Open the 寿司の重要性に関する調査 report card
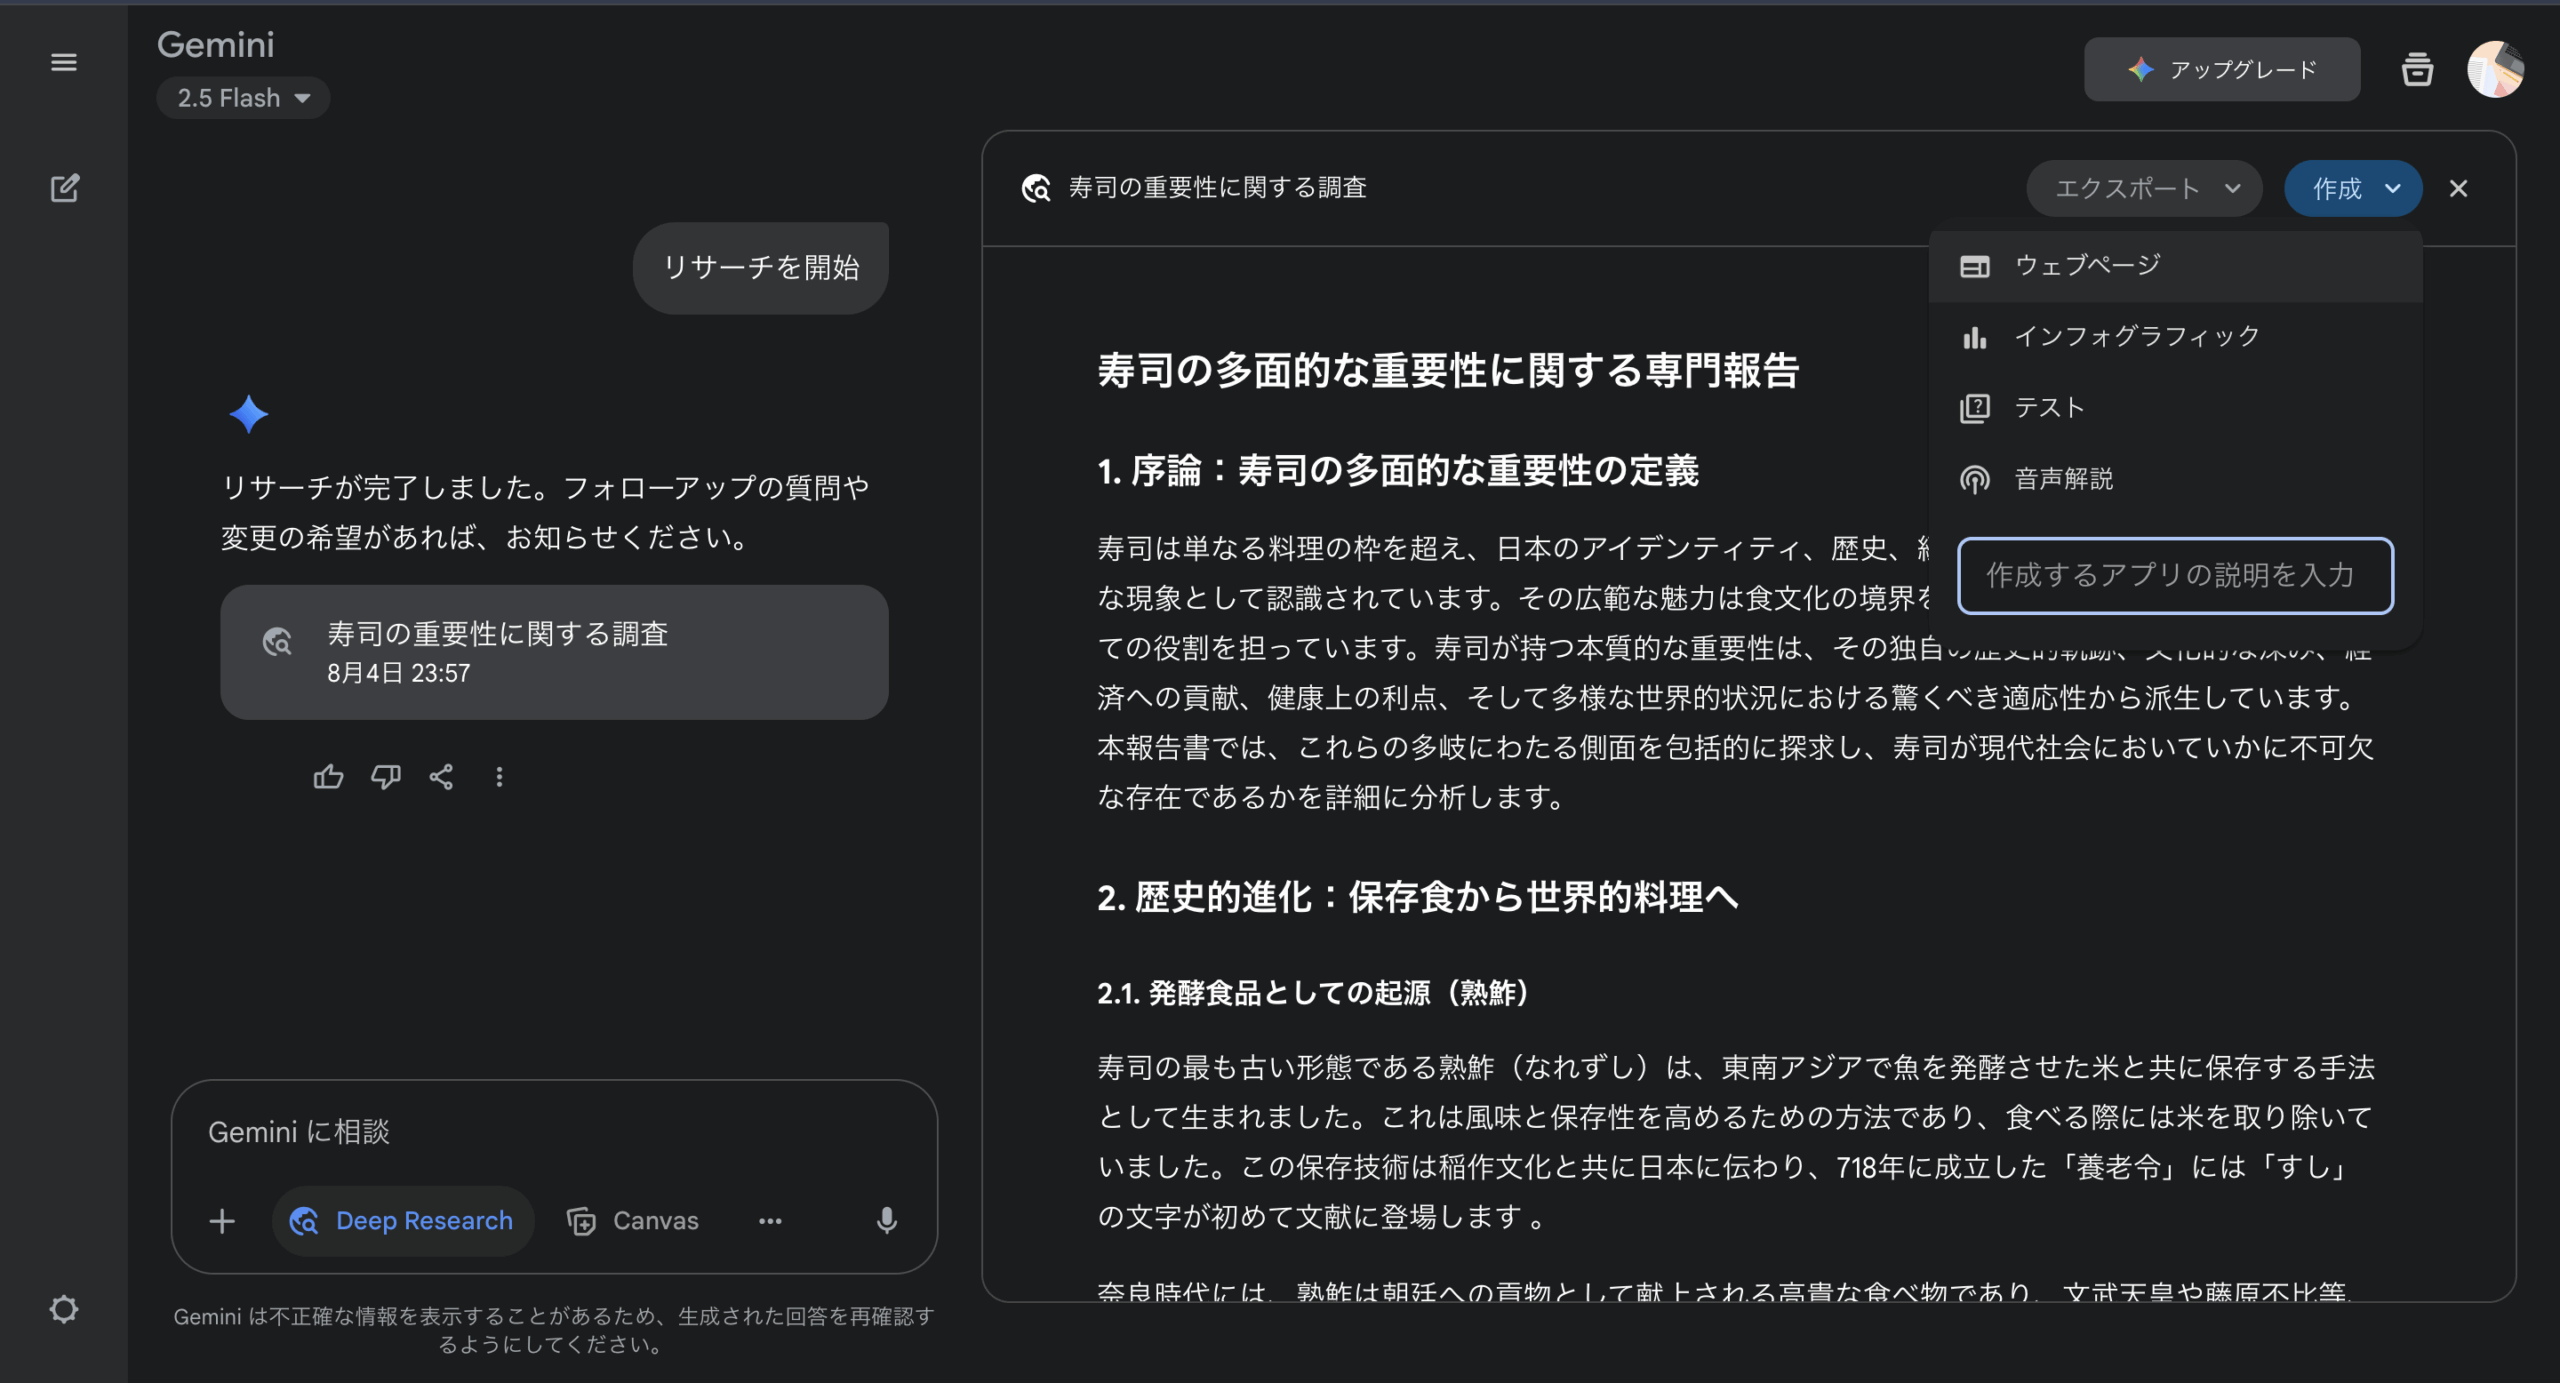 [x=554, y=652]
